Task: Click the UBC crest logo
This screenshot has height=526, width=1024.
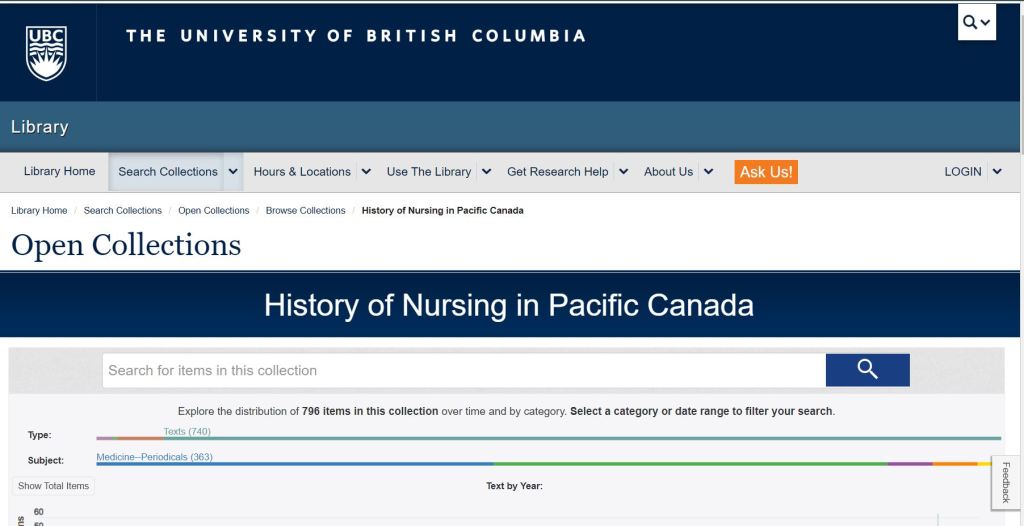Action: pyautogui.click(x=46, y=53)
